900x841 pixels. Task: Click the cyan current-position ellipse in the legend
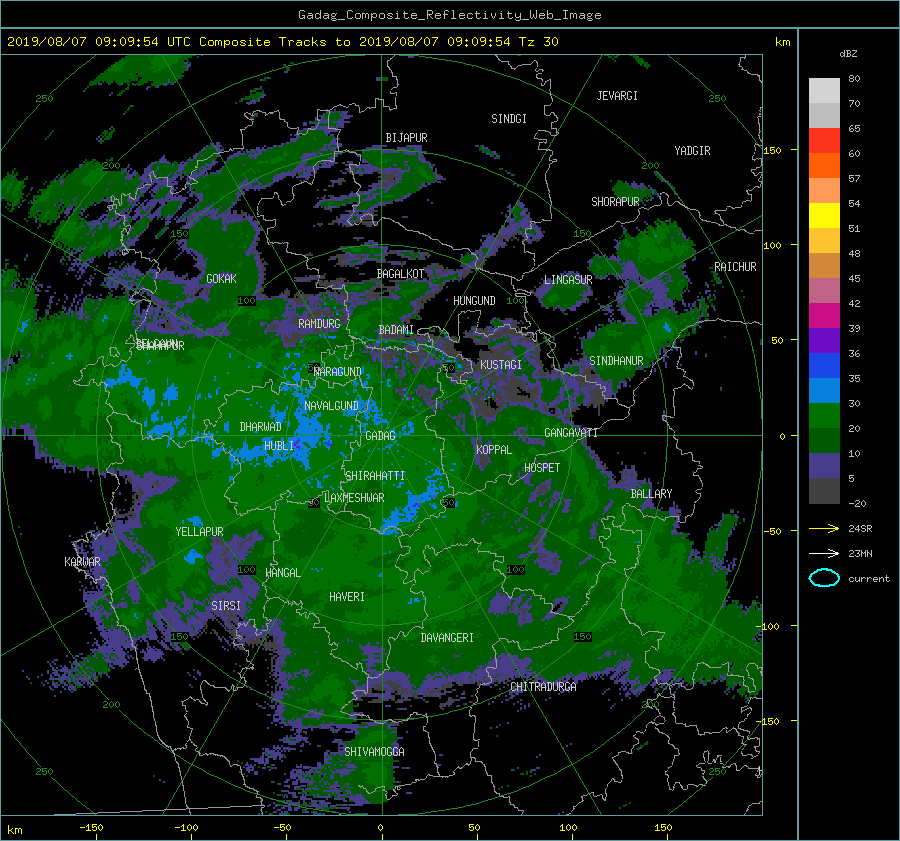824,578
